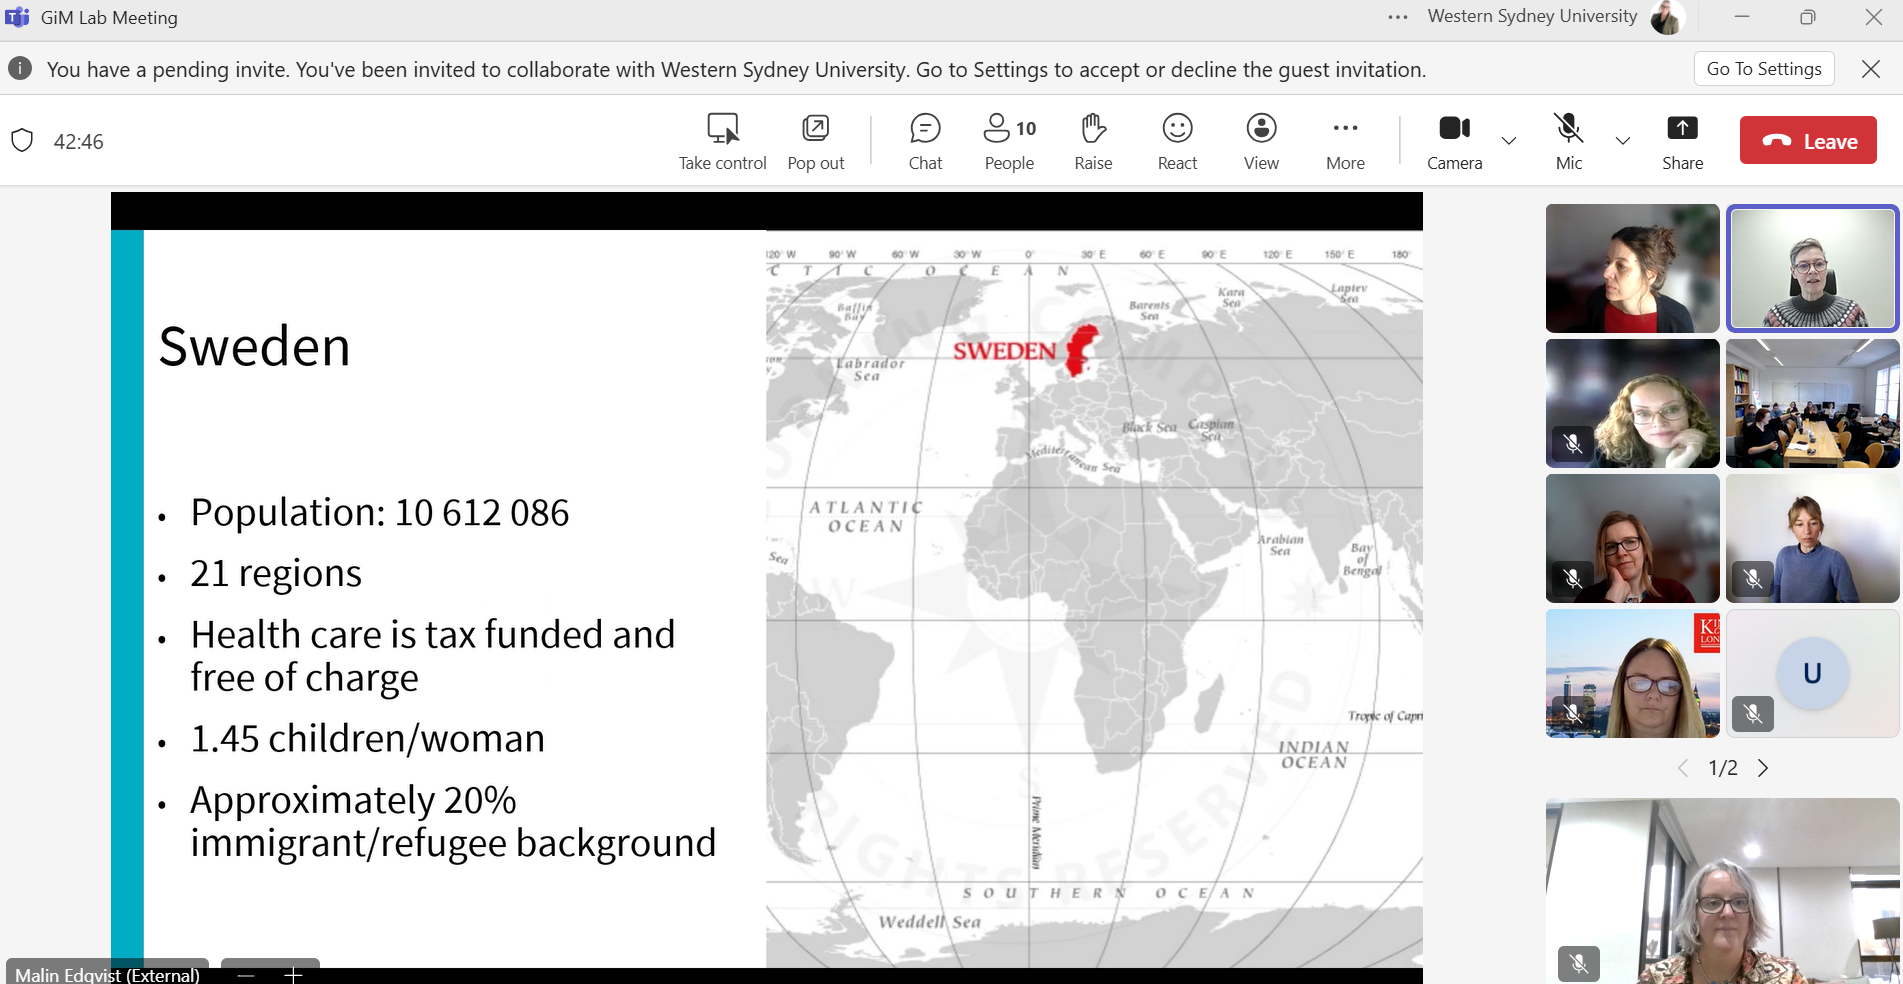Select the curly-haired muted participant tile

click(1632, 403)
